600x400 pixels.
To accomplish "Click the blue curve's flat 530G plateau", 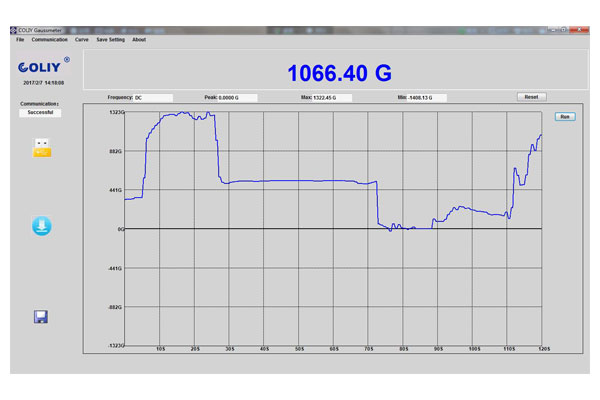I will point(300,181).
